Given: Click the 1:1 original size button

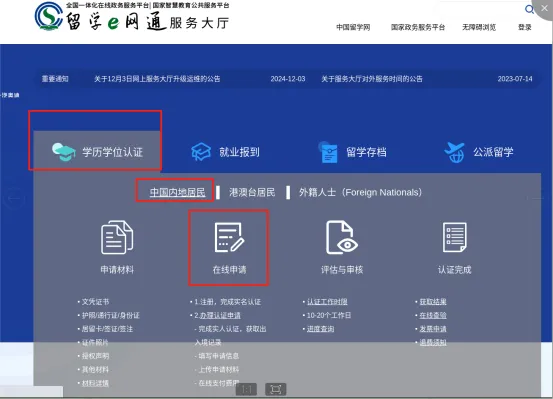Looking at the screenshot, I should pos(246,389).
